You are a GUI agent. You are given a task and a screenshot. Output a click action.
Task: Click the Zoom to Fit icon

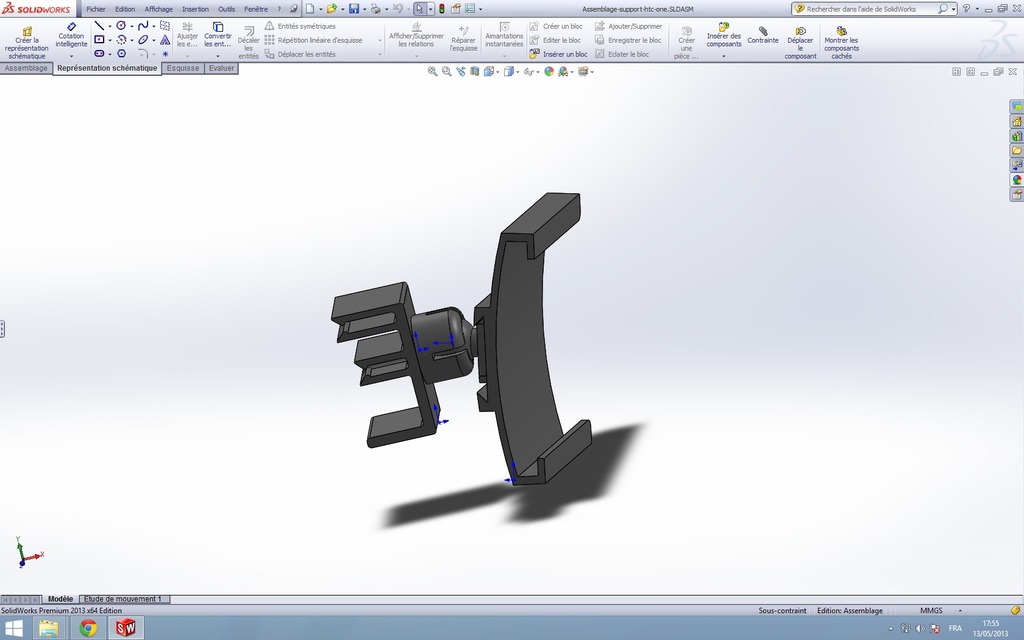pos(432,71)
